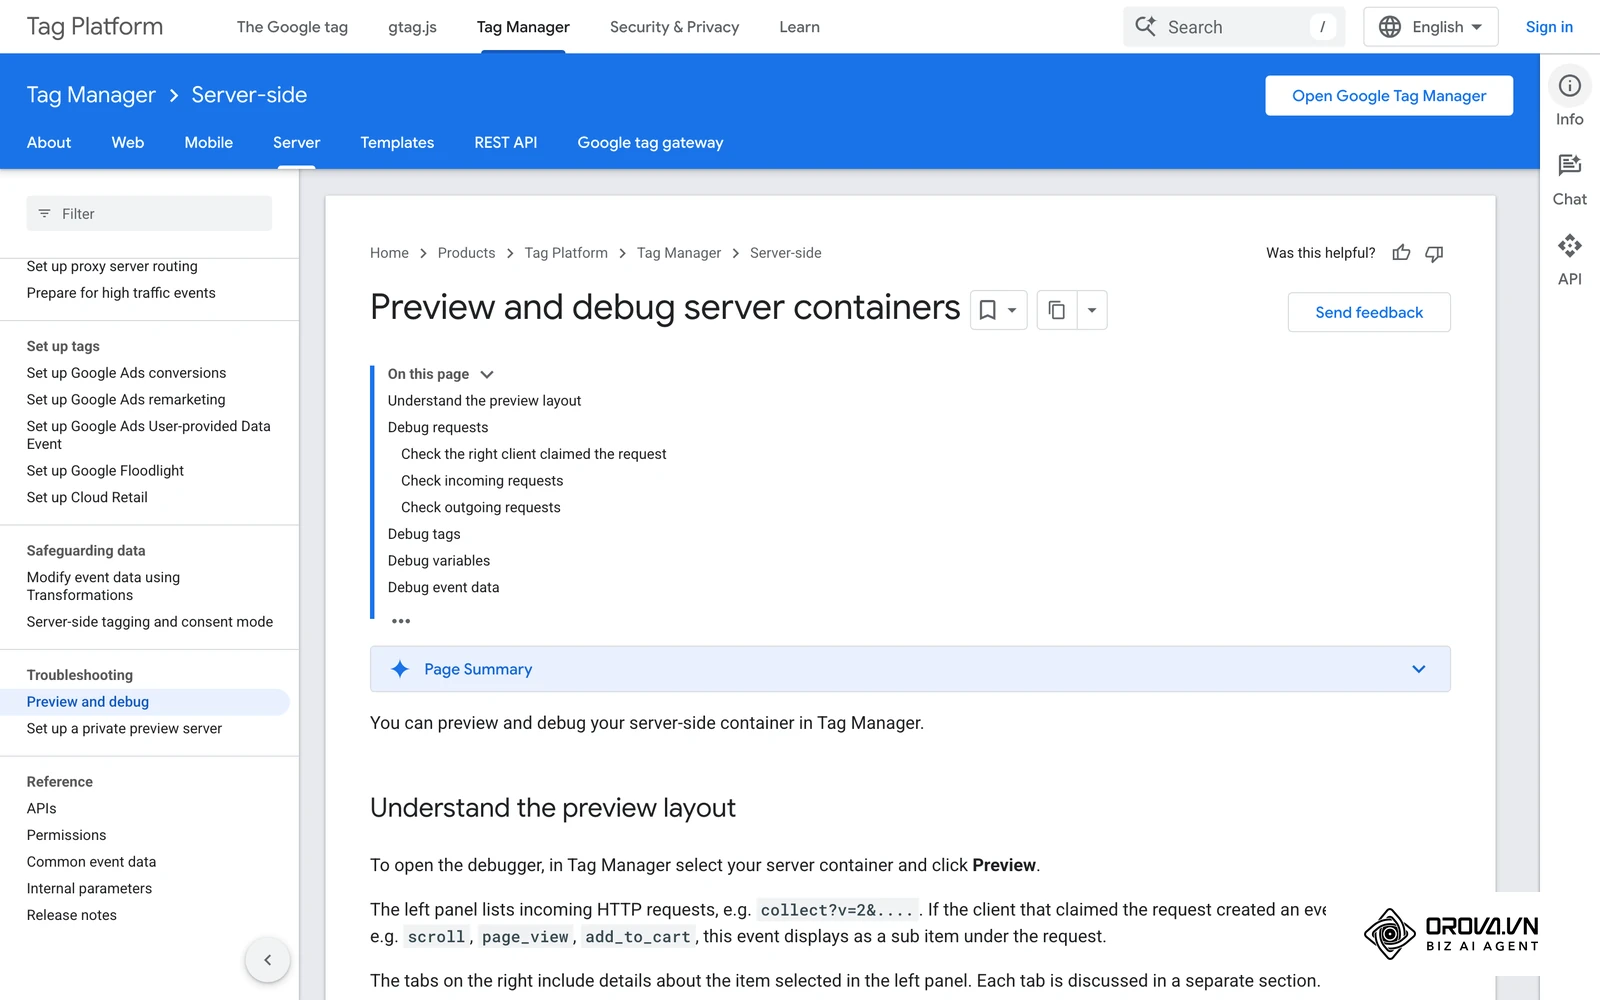Go to Debug requests section link

pos(438,427)
